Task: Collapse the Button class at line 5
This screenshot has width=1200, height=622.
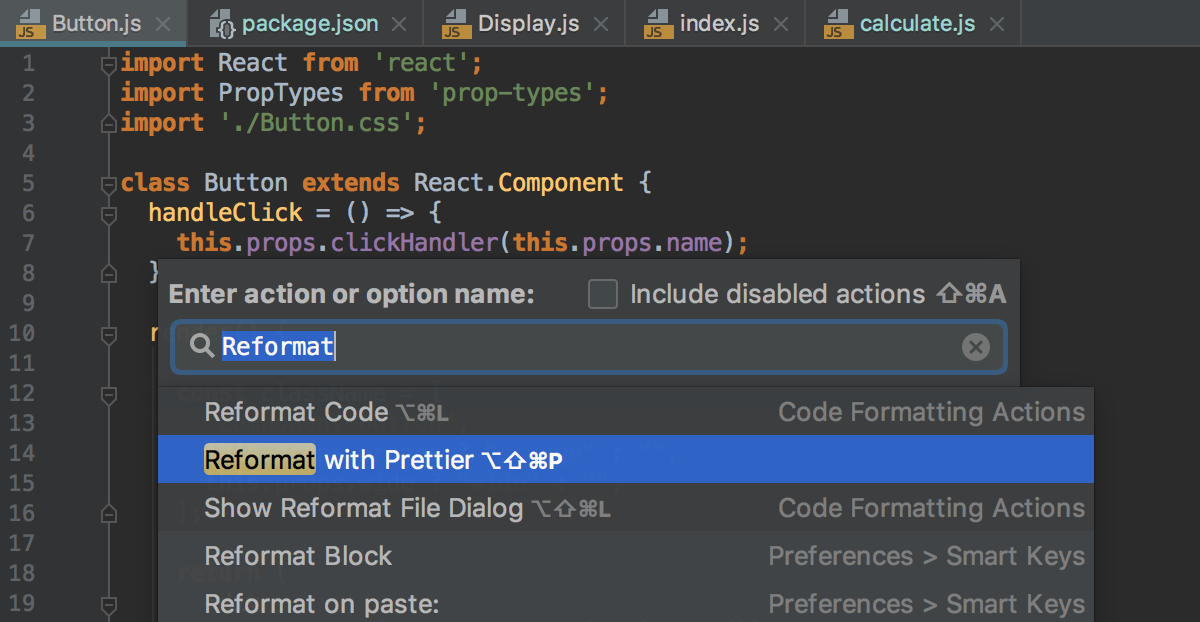Action: click(107, 182)
